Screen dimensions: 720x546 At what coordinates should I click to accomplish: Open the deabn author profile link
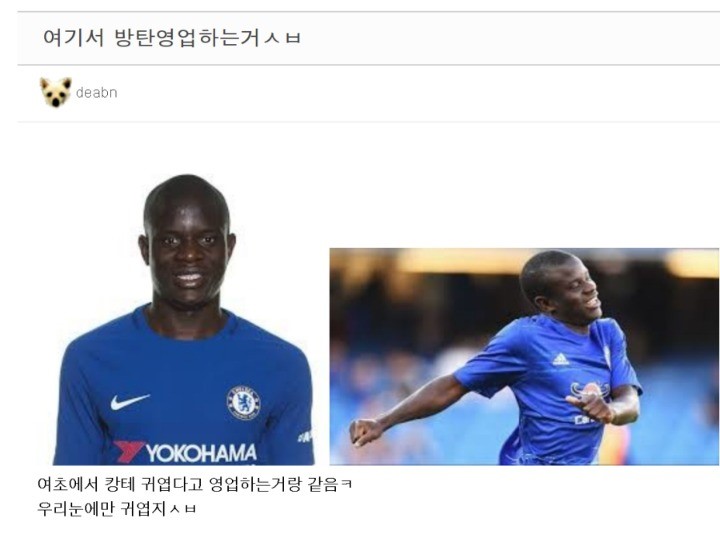pos(96,93)
